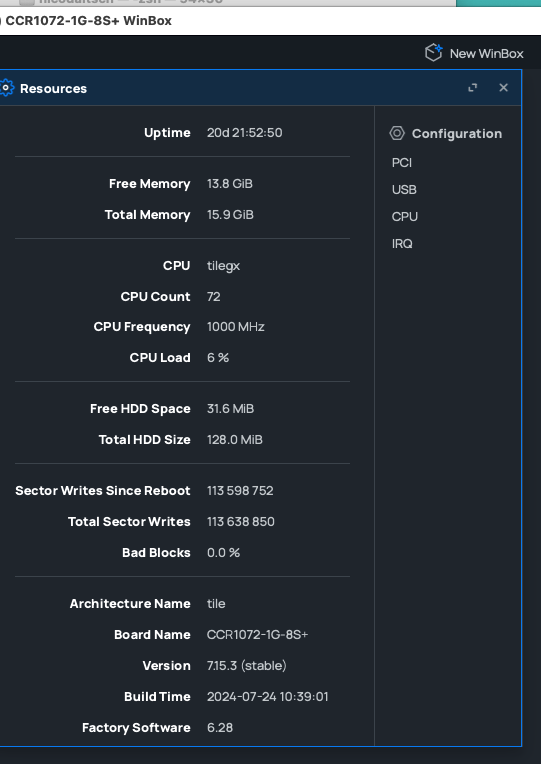
Task: Select the Build Time value 2024-07-24 10:39:01
Action: coord(268,697)
